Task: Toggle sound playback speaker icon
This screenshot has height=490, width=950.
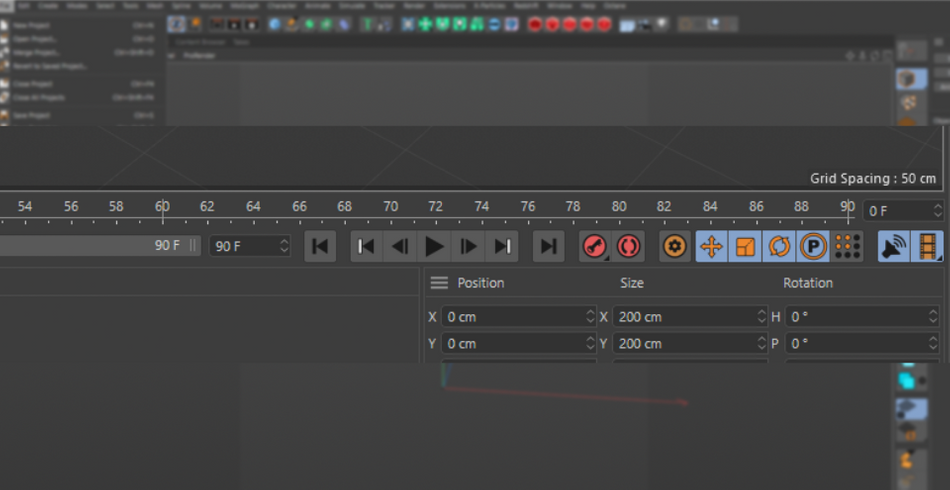Action: coord(894,247)
